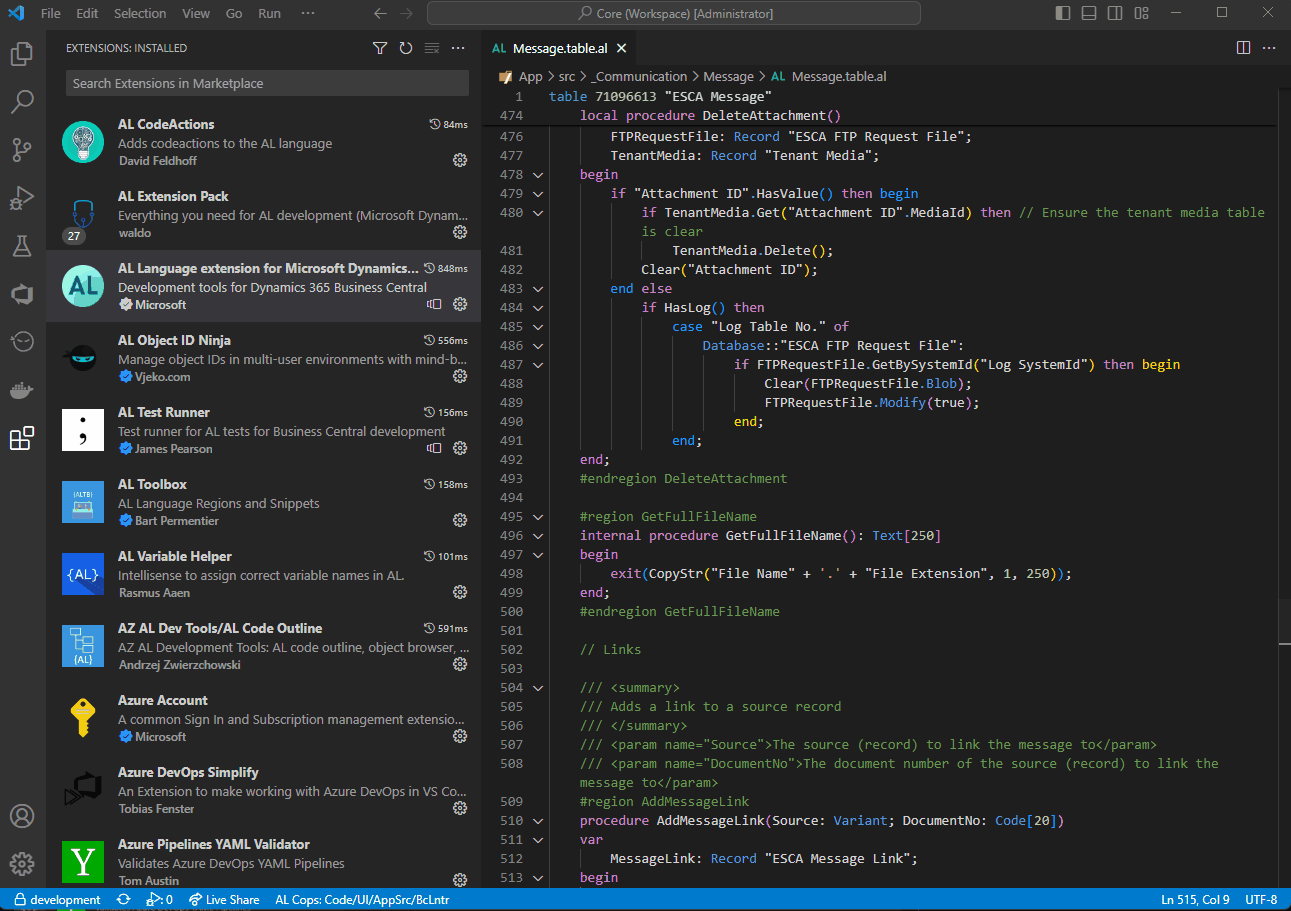Change UTF-8 file encoding

(1260, 900)
